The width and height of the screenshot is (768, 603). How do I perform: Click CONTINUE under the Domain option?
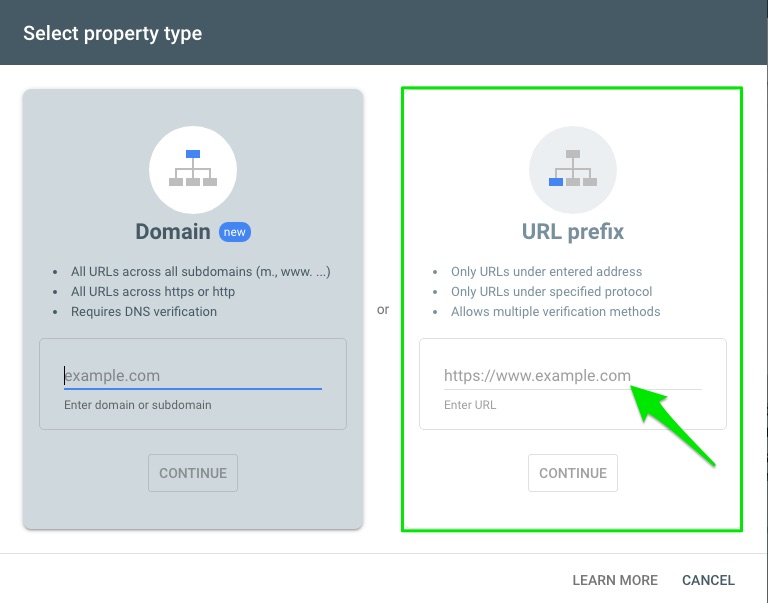coord(193,473)
